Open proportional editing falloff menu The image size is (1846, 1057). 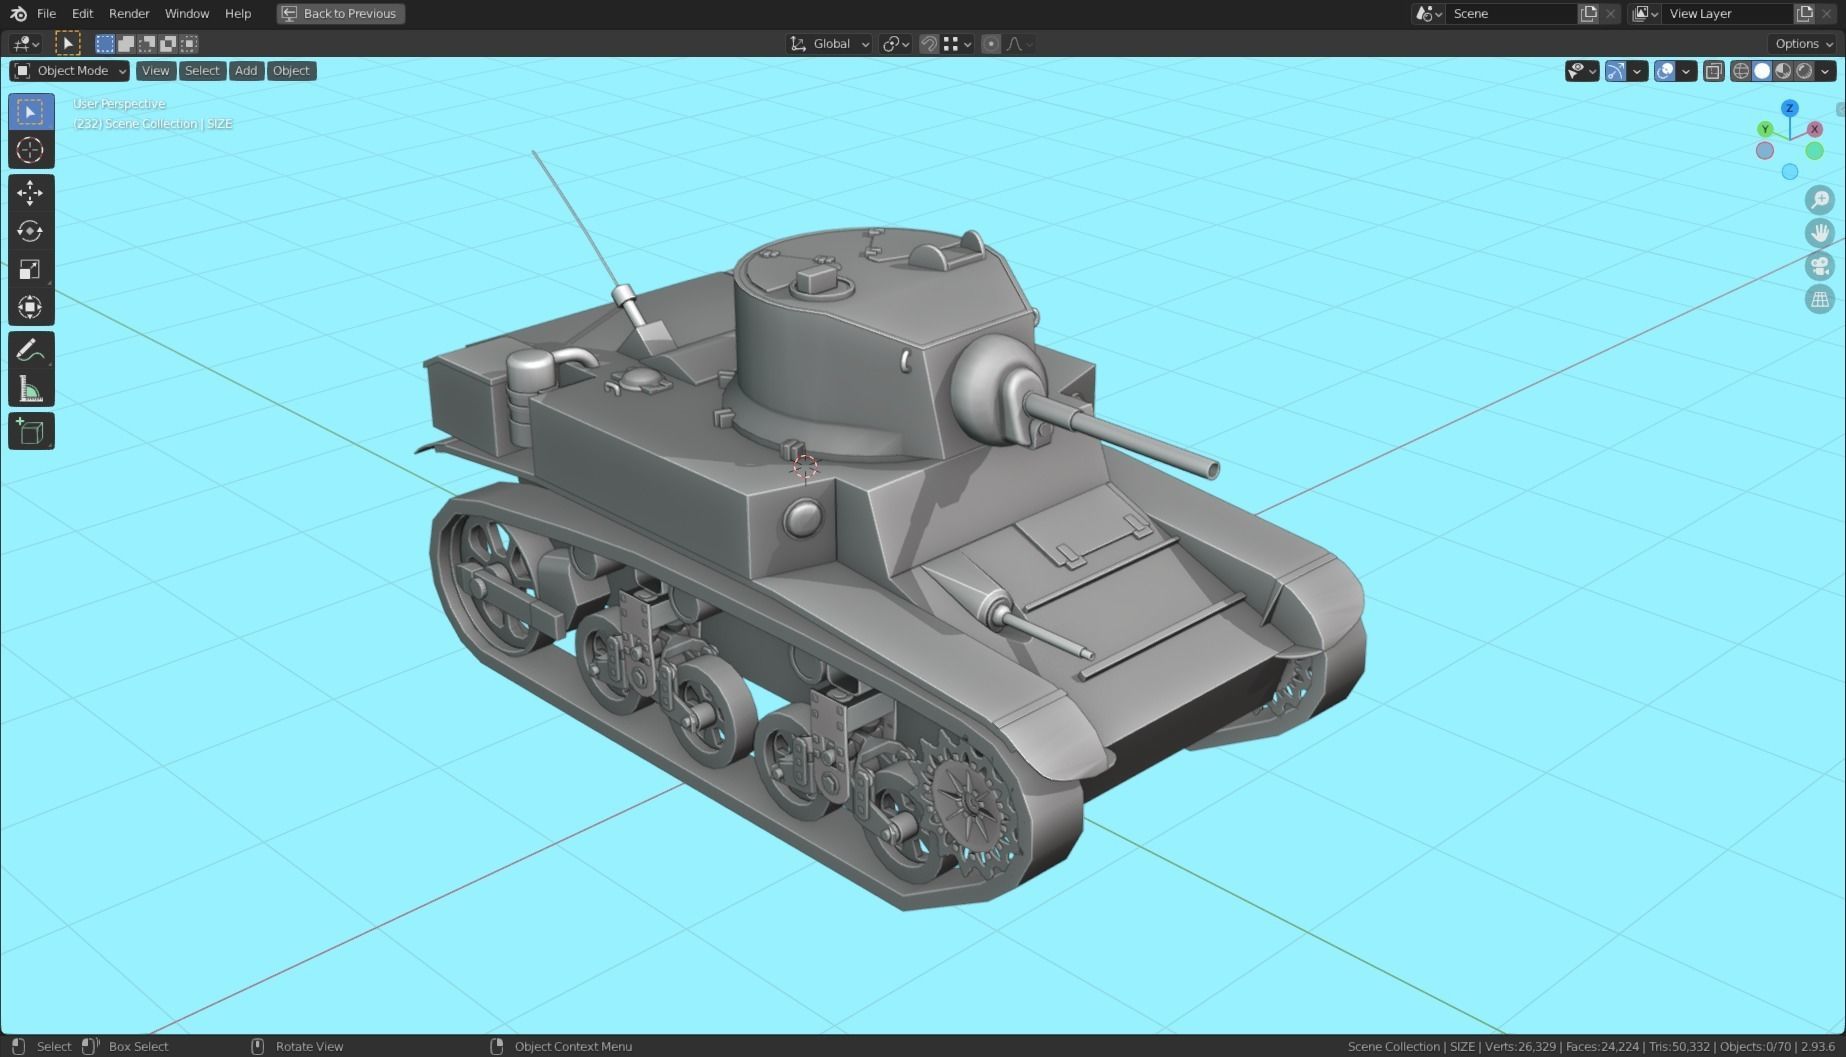point(1020,43)
